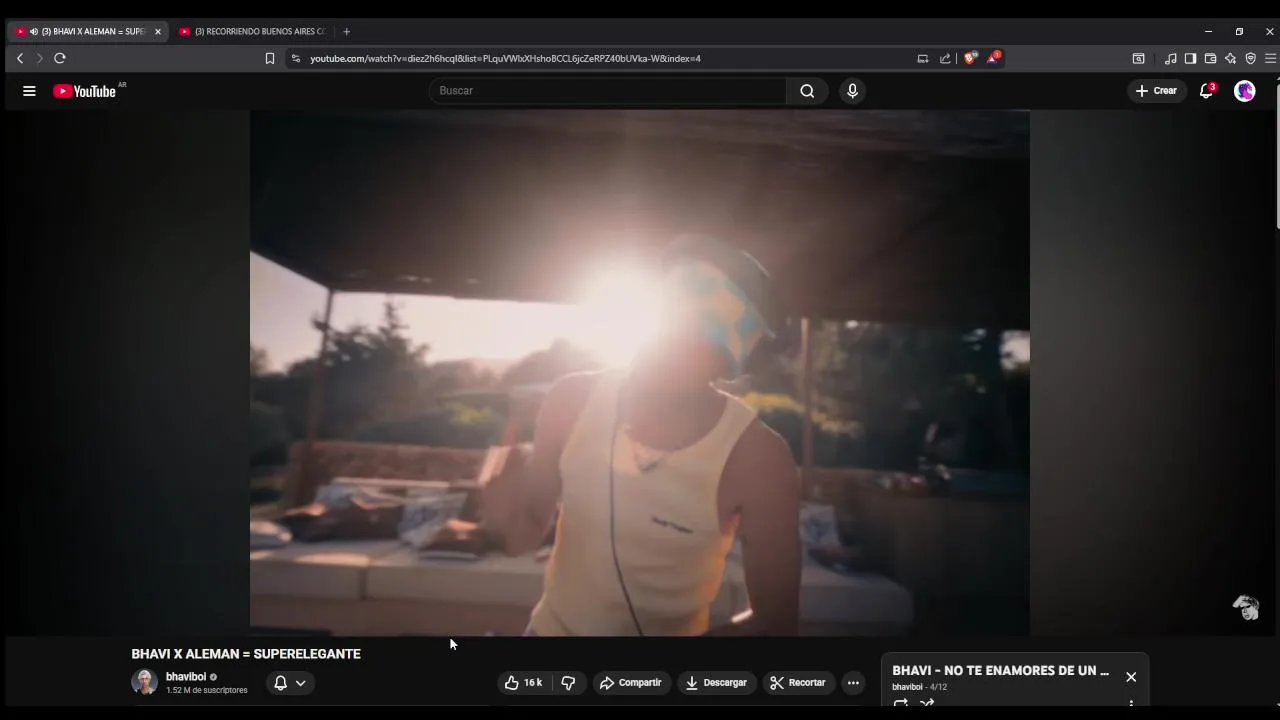Open site information icon in address bar
Image resolution: width=1280 pixels, height=720 pixels.
295,59
